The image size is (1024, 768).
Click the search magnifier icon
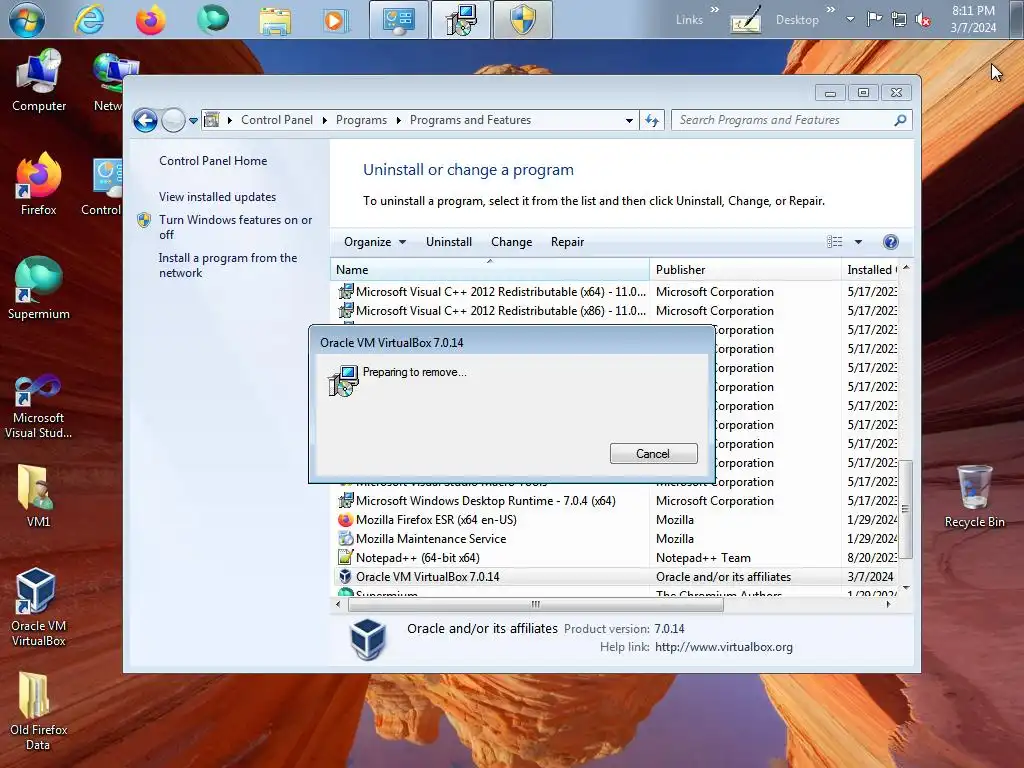click(900, 120)
